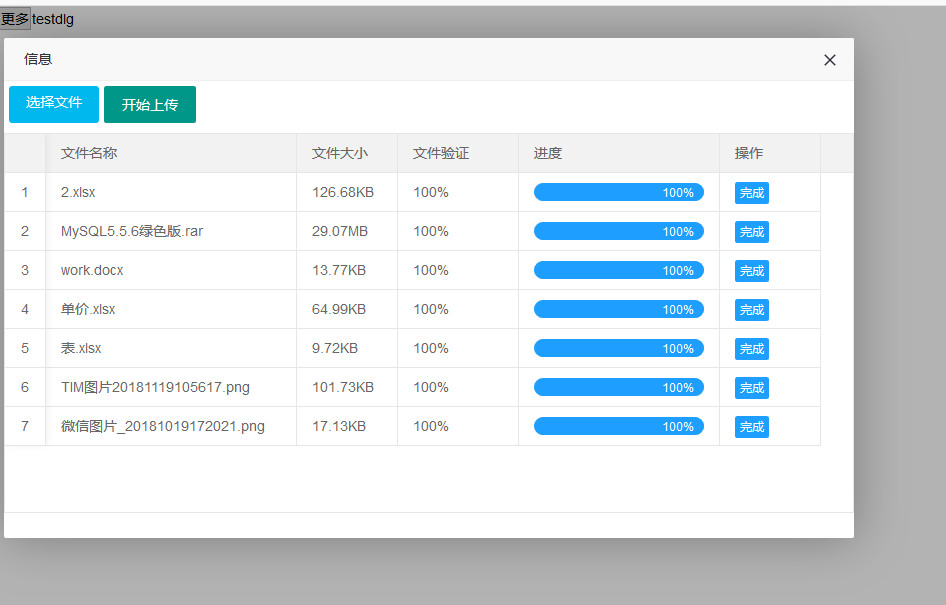946x605 pixels.
Task: Click 完成 button for 2.xlsx row
Action: point(751,193)
